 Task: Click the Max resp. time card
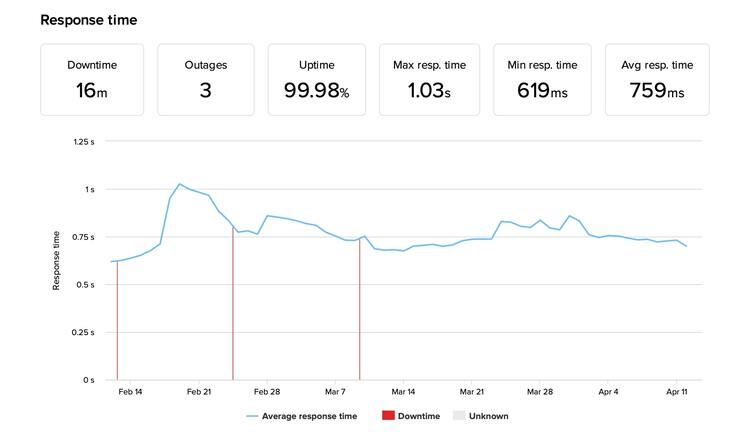pos(429,79)
